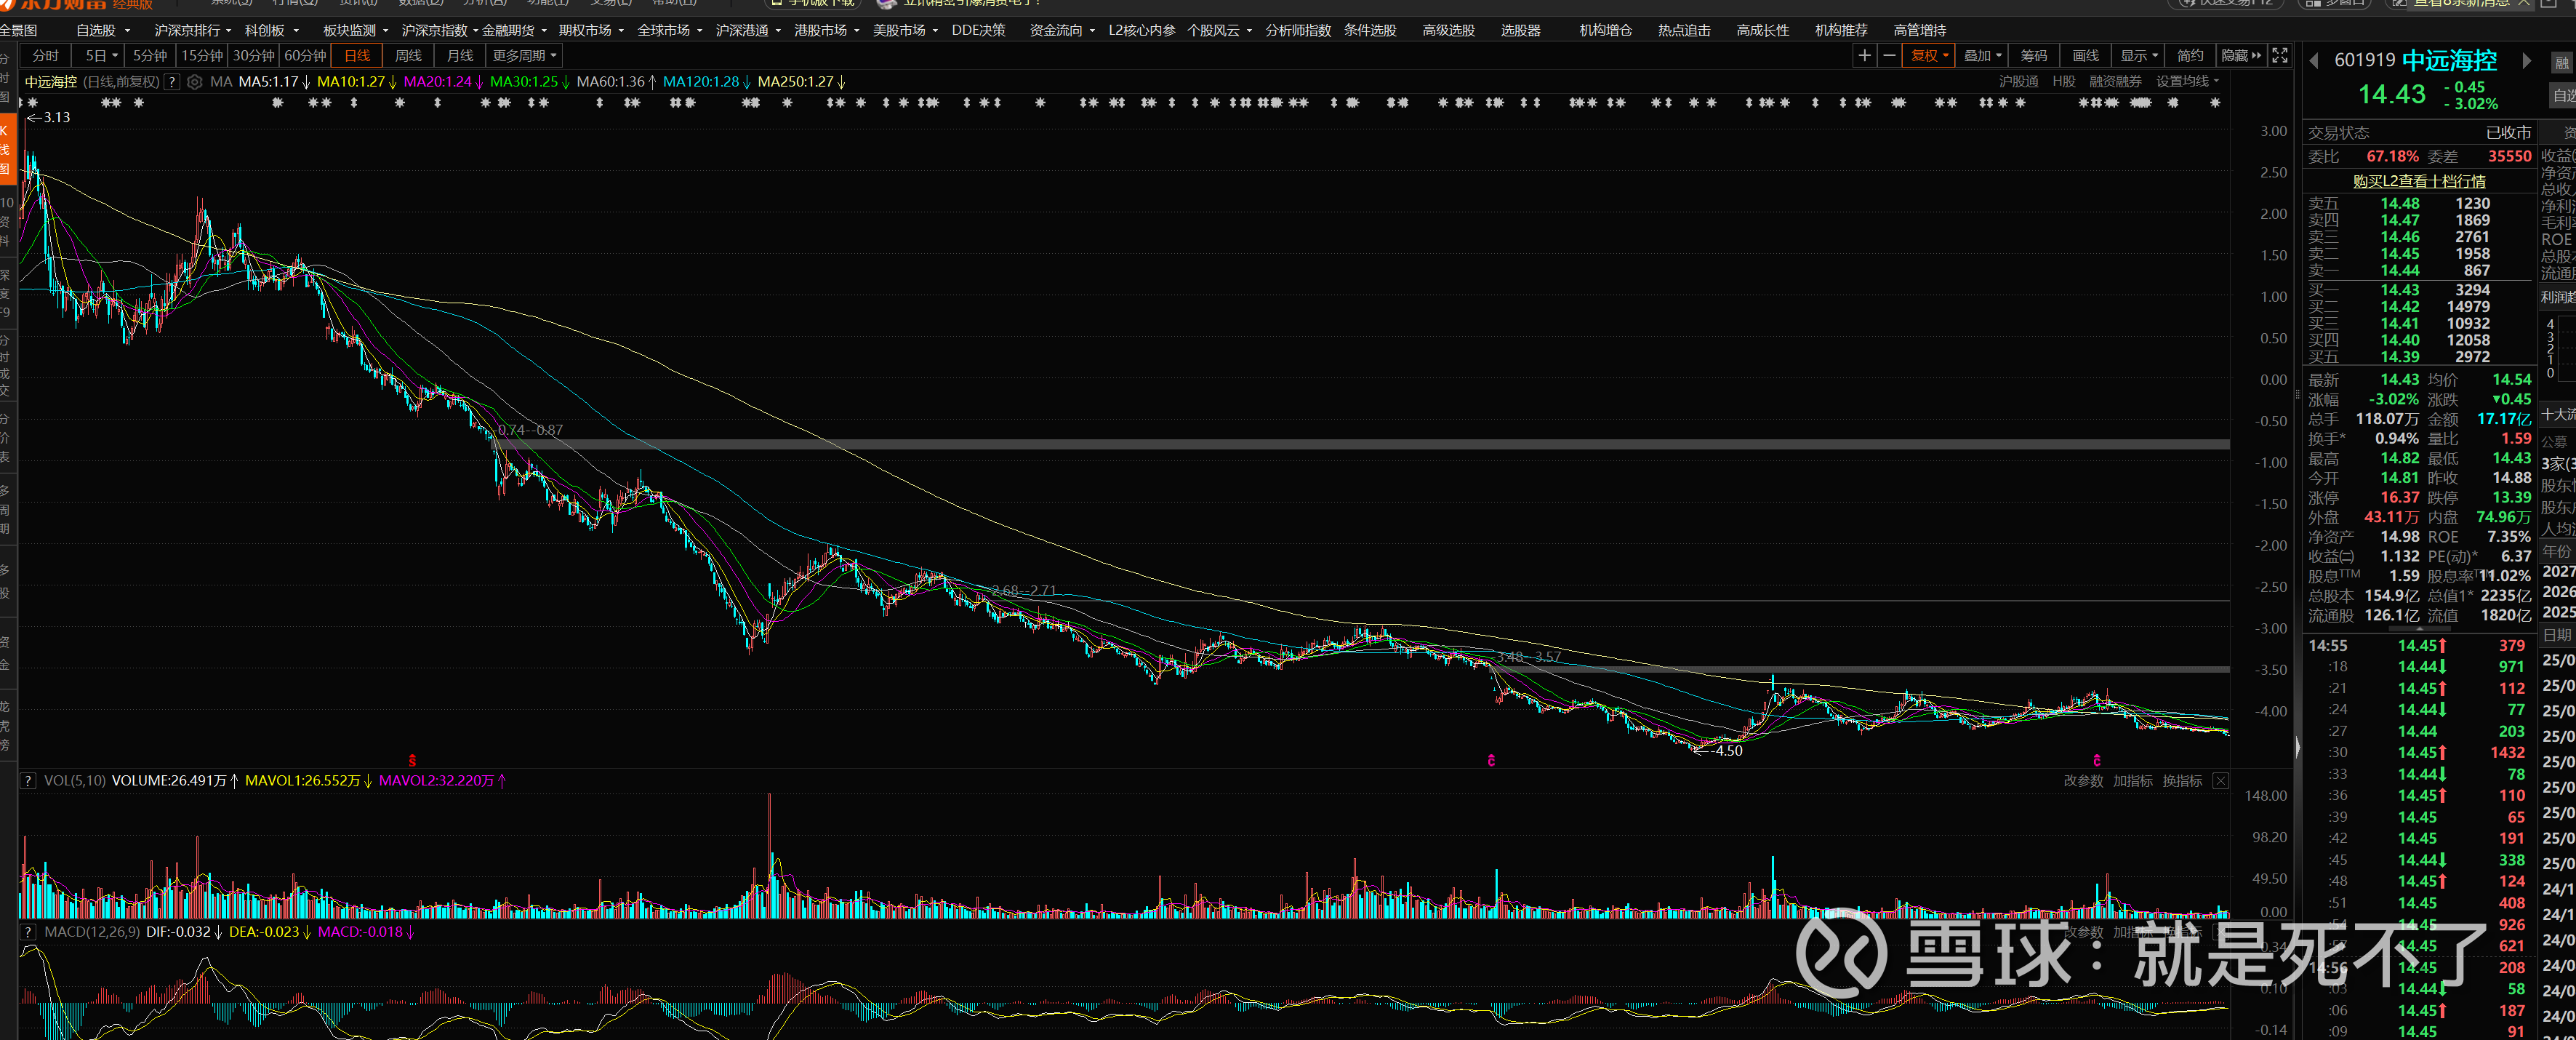The image size is (2576, 1040).
Task: Click the help question mark beside 中远海控
Action: (x=172, y=82)
